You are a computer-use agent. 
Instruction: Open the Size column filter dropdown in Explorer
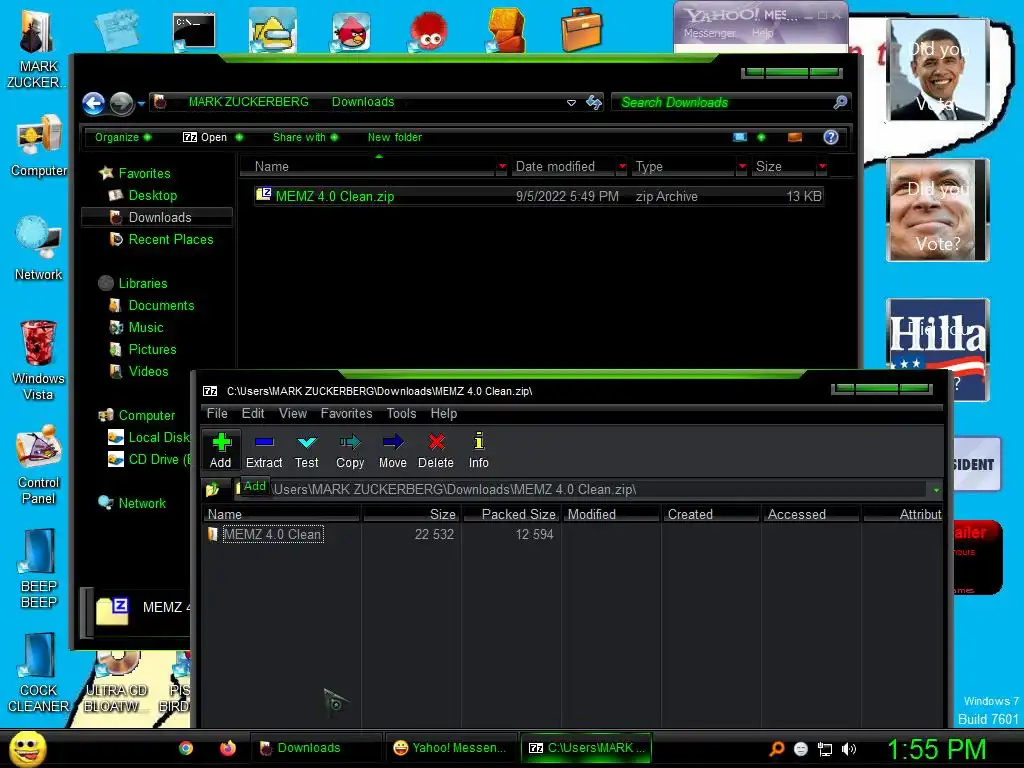(x=822, y=167)
